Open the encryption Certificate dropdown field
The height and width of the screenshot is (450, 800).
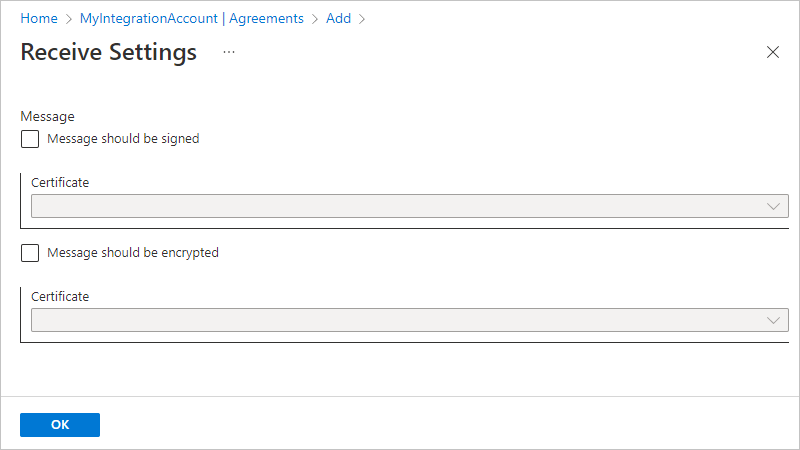click(x=400, y=320)
